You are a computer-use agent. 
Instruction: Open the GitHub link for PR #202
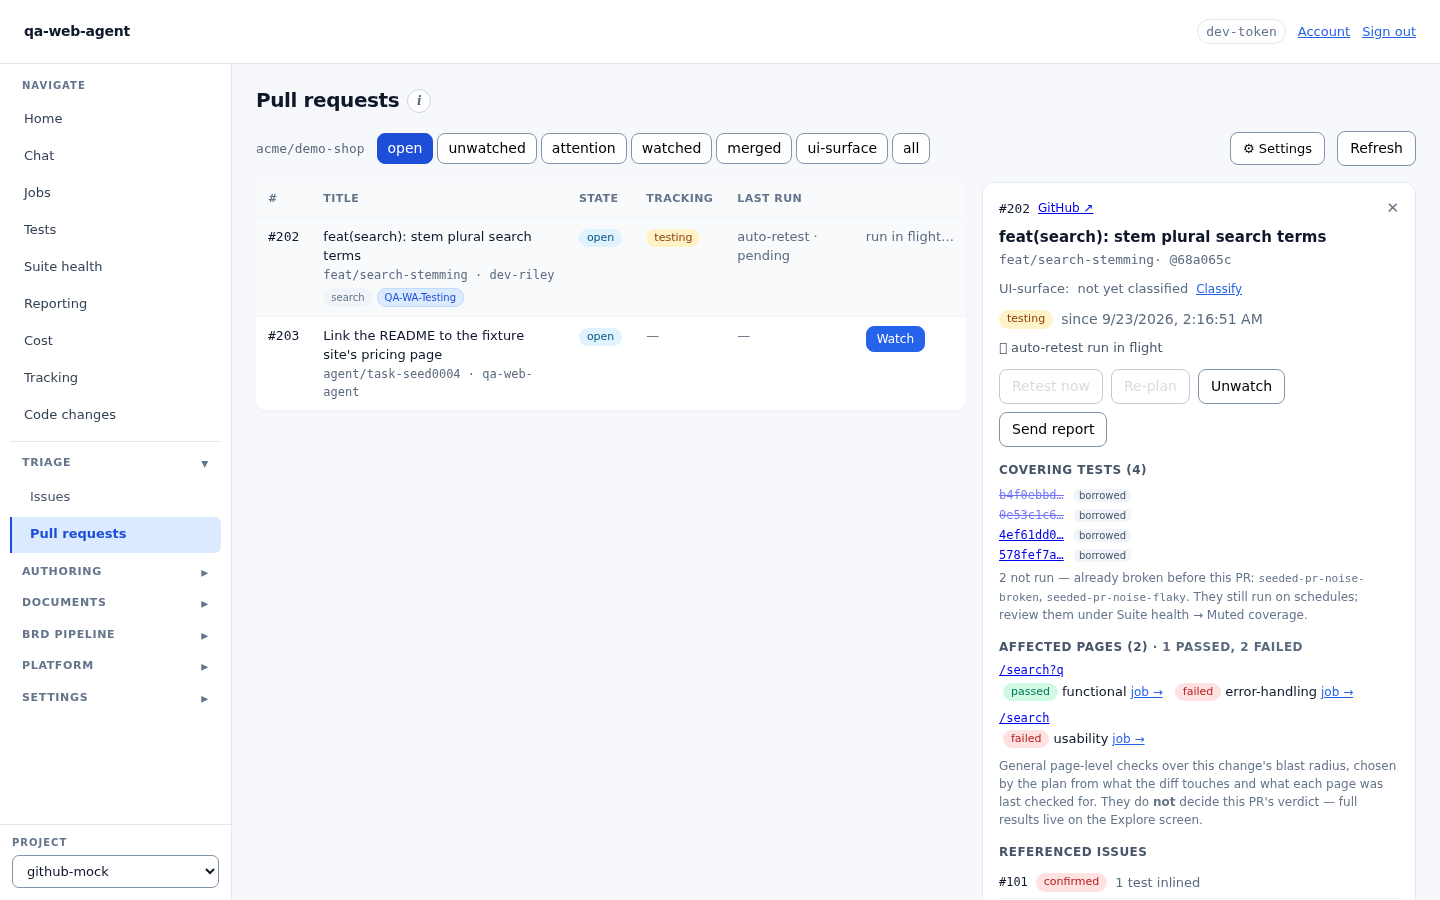[x=1065, y=208]
